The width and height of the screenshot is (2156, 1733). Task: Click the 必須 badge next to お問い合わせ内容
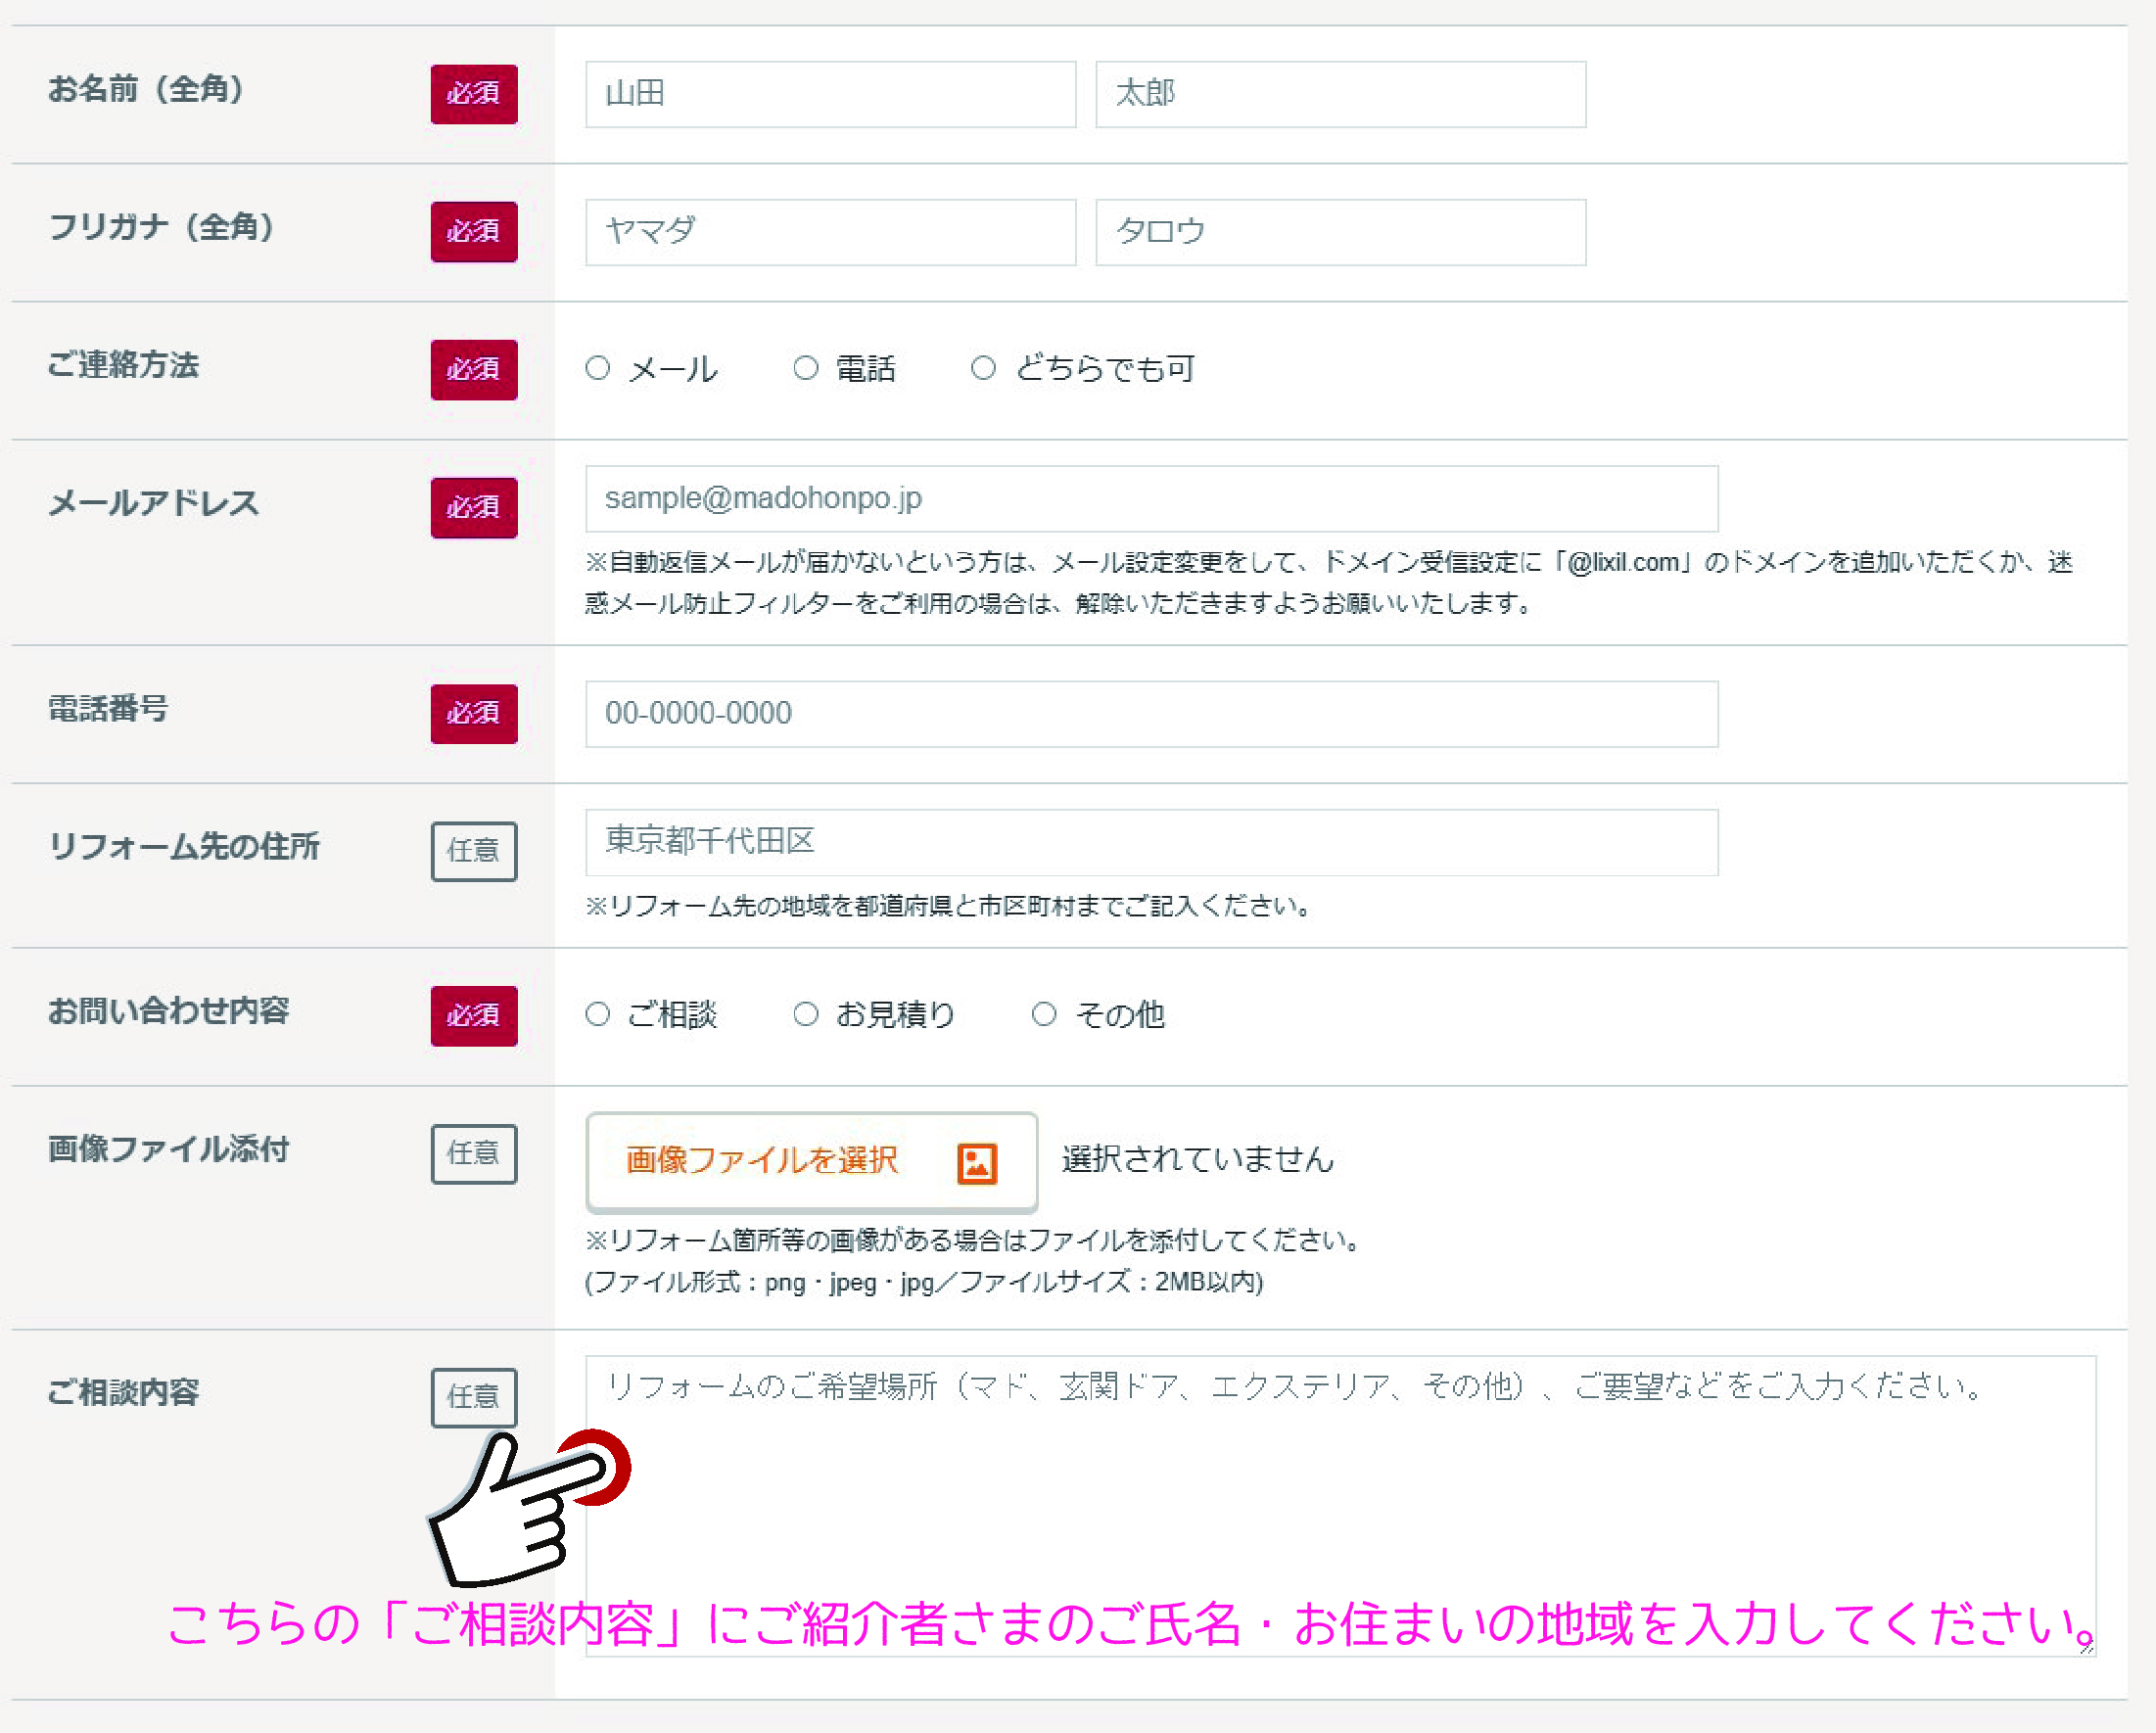(474, 1016)
